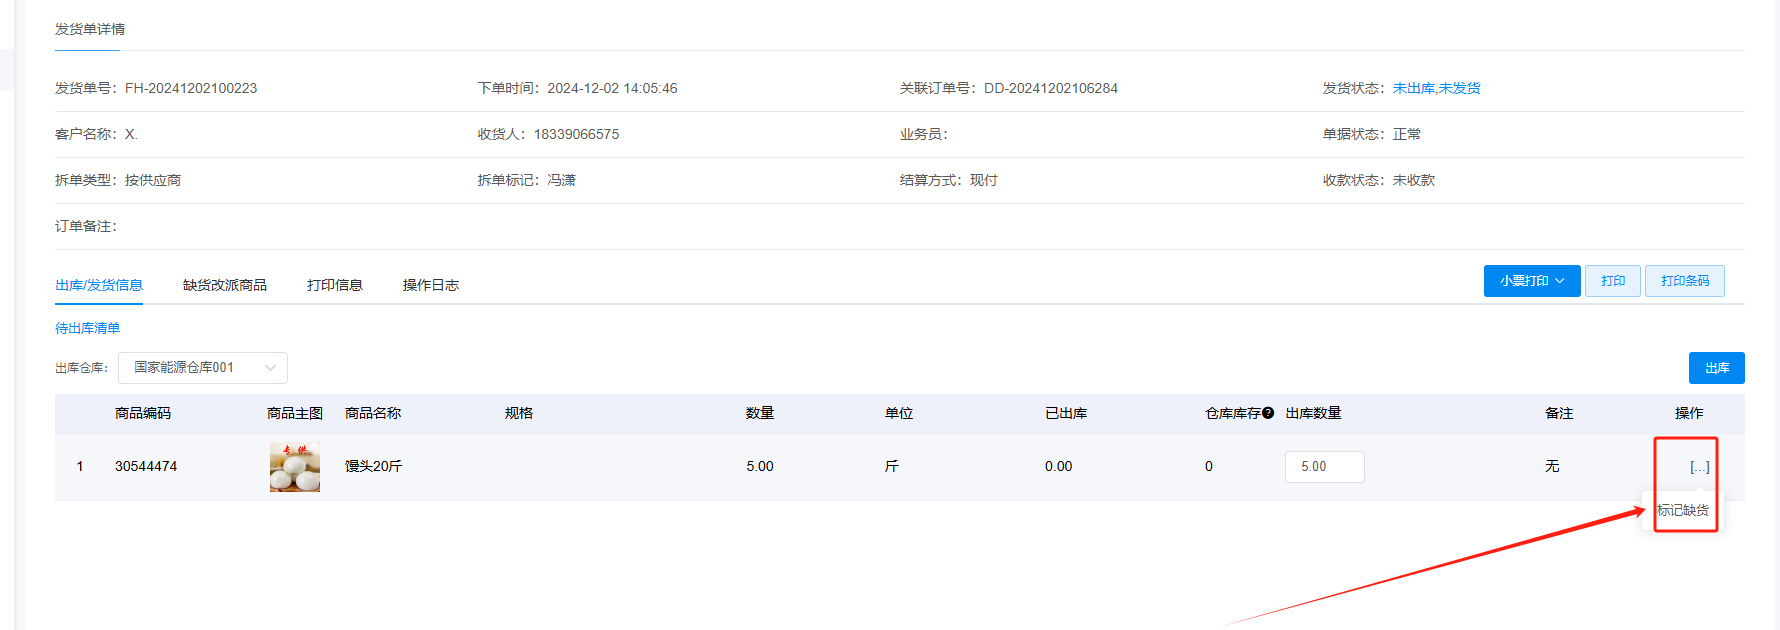Click the 打印条码 button
Viewport: 1780px width, 630px height.
(1684, 281)
